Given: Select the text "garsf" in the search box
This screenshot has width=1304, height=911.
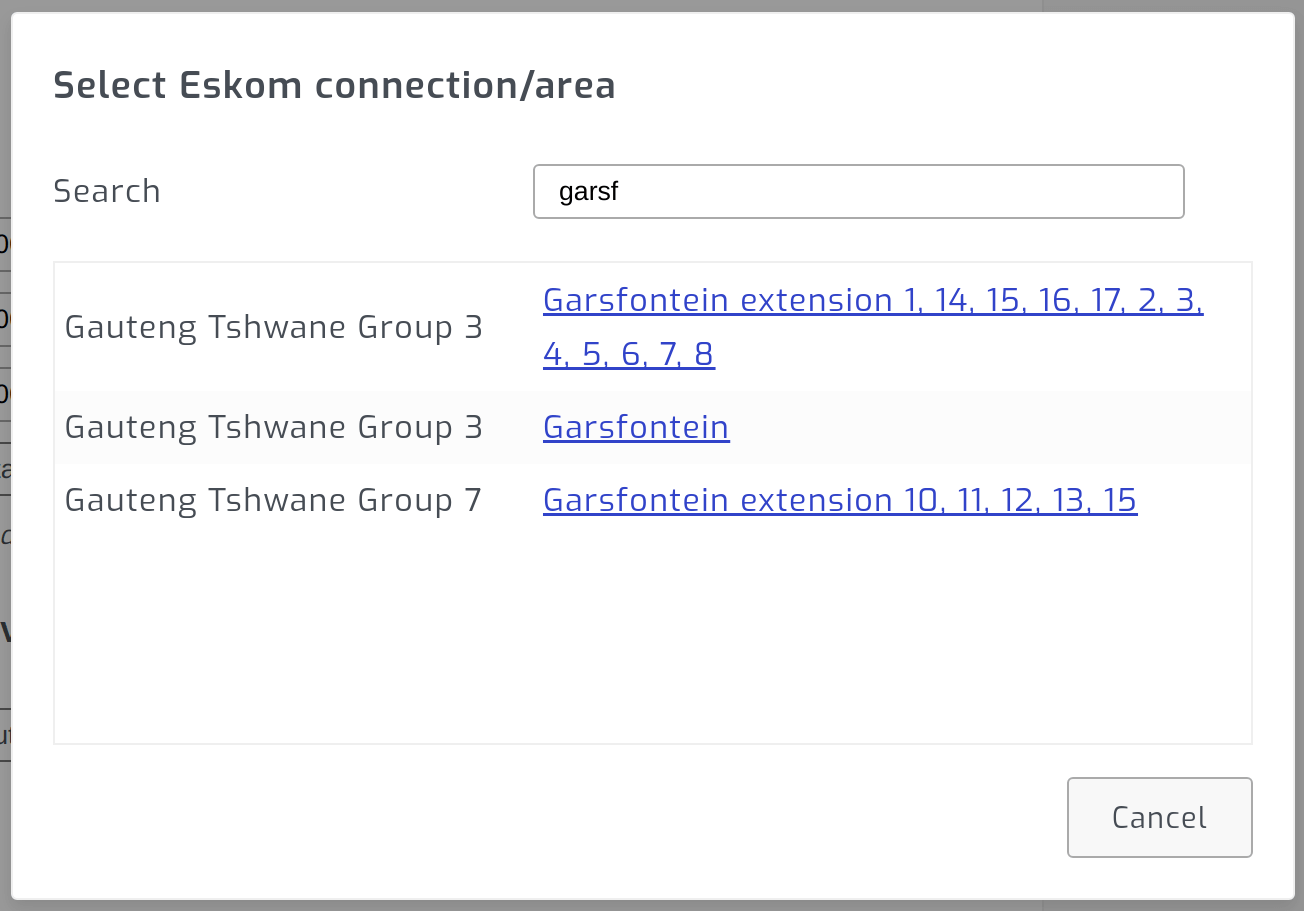Looking at the screenshot, I should click(x=588, y=191).
